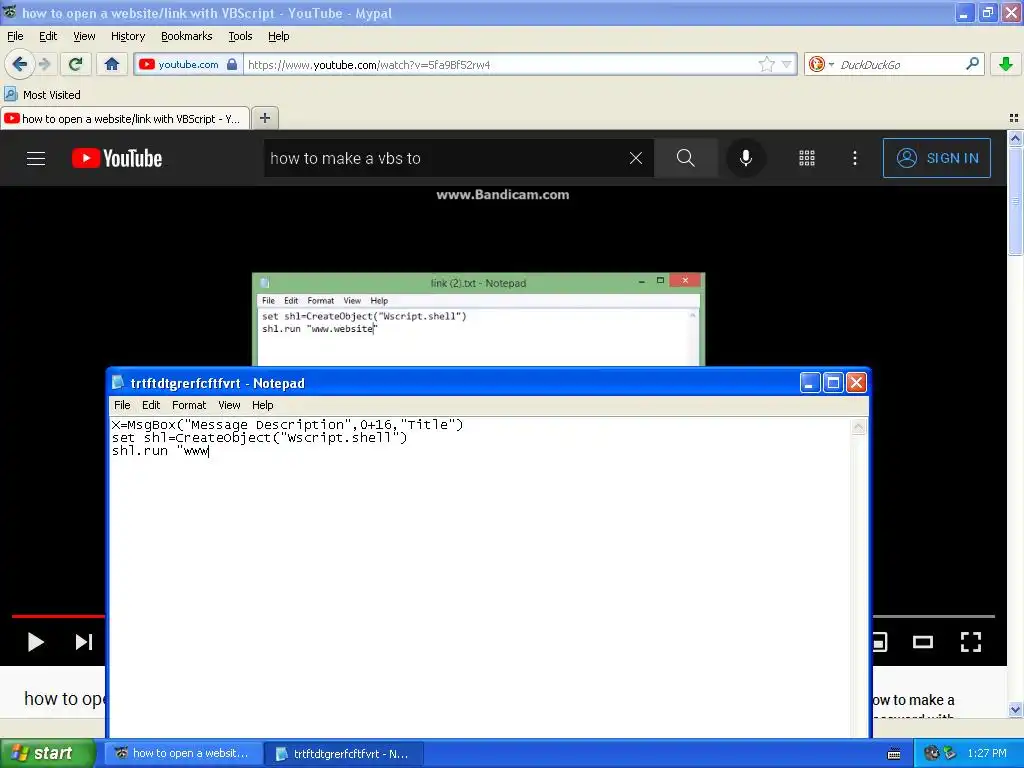Click the browser forward arrow
The width and height of the screenshot is (1024, 768).
(45, 64)
